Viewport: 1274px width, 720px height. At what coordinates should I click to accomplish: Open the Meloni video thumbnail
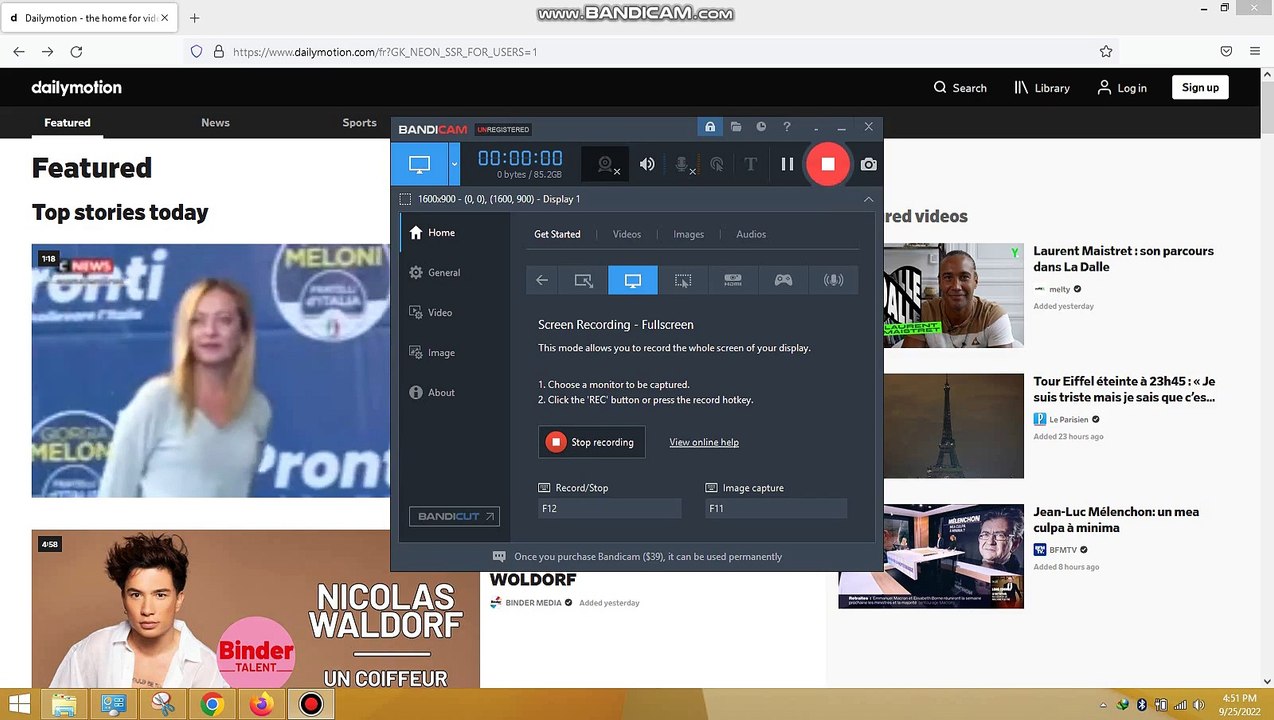click(210, 371)
